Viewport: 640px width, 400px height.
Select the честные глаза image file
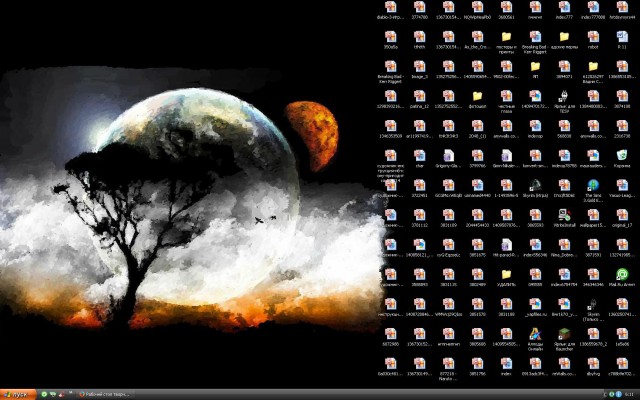506,96
